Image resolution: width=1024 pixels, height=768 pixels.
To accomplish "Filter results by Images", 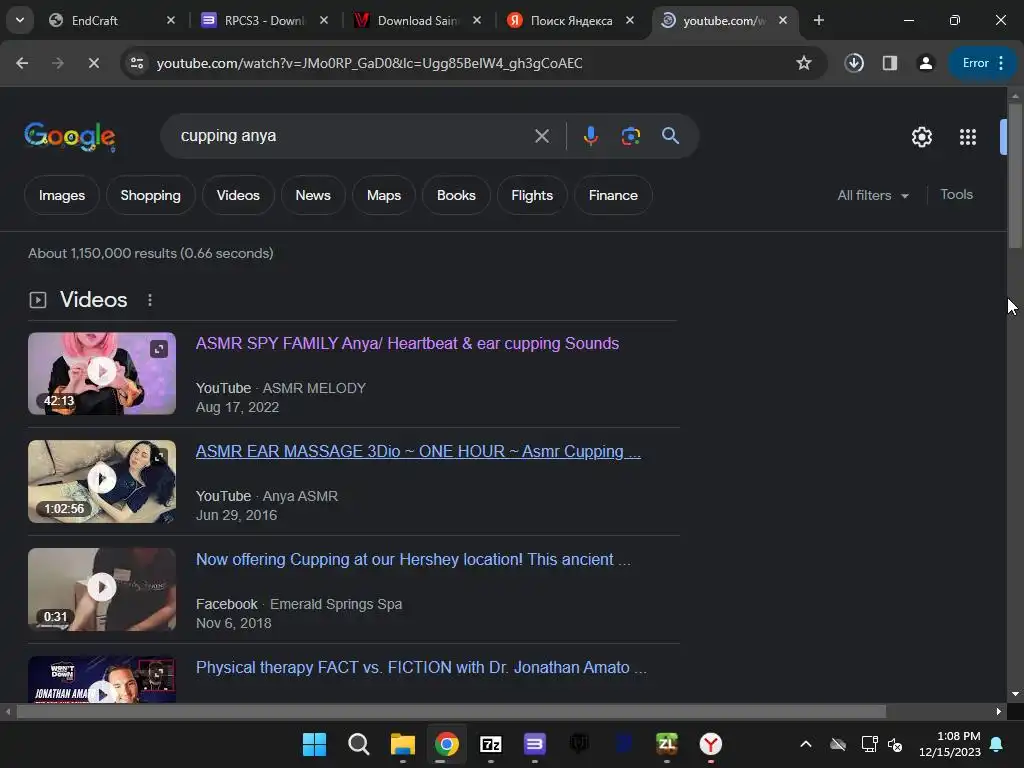I will (62, 195).
